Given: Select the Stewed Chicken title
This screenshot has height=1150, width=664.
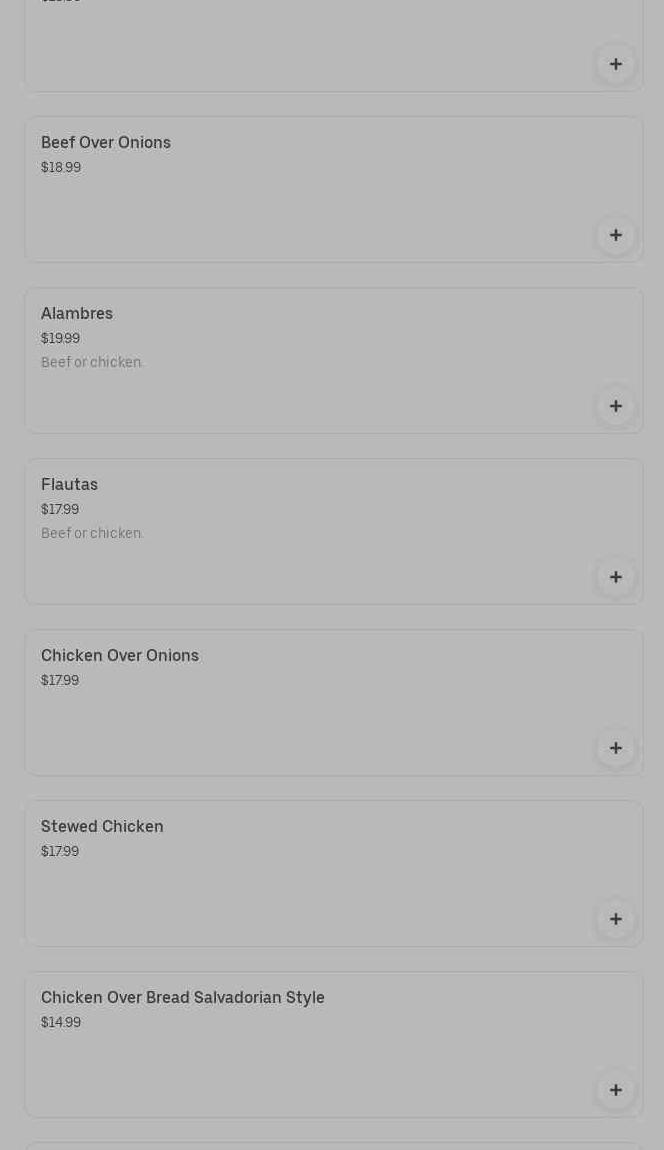Looking at the screenshot, I should (102, 826).
